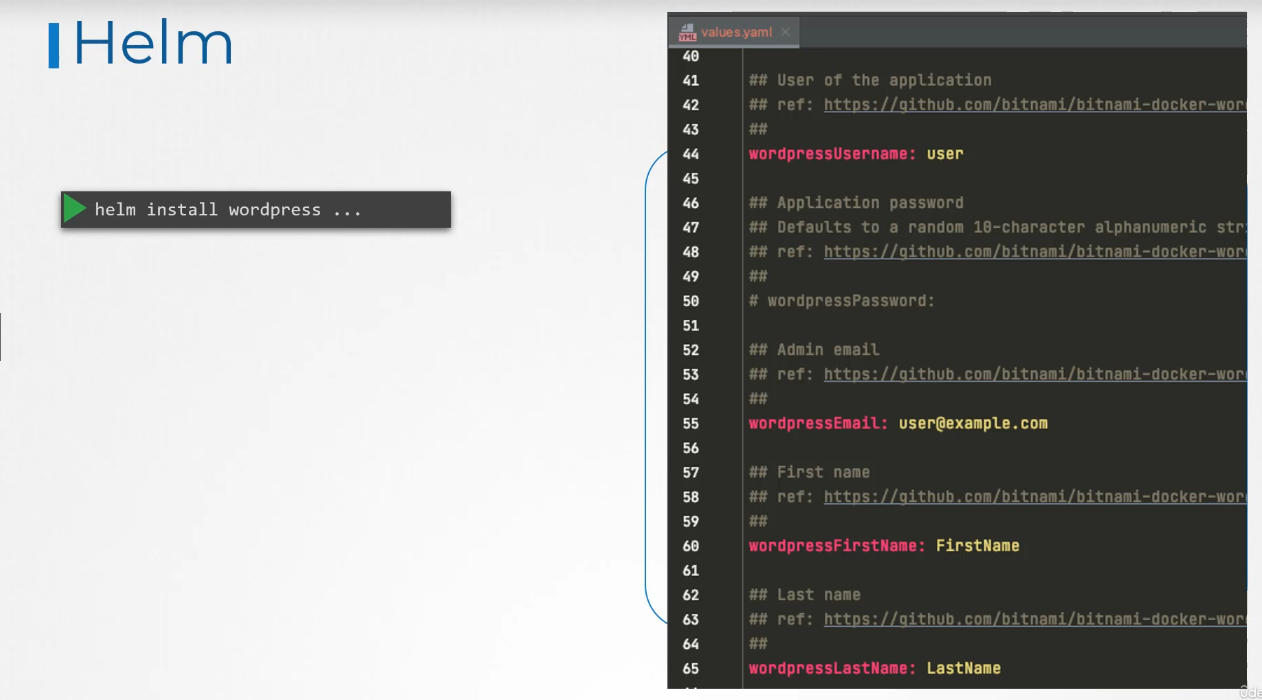
Task: Click the Admin email comment line
Action: (x=814, y=350)
